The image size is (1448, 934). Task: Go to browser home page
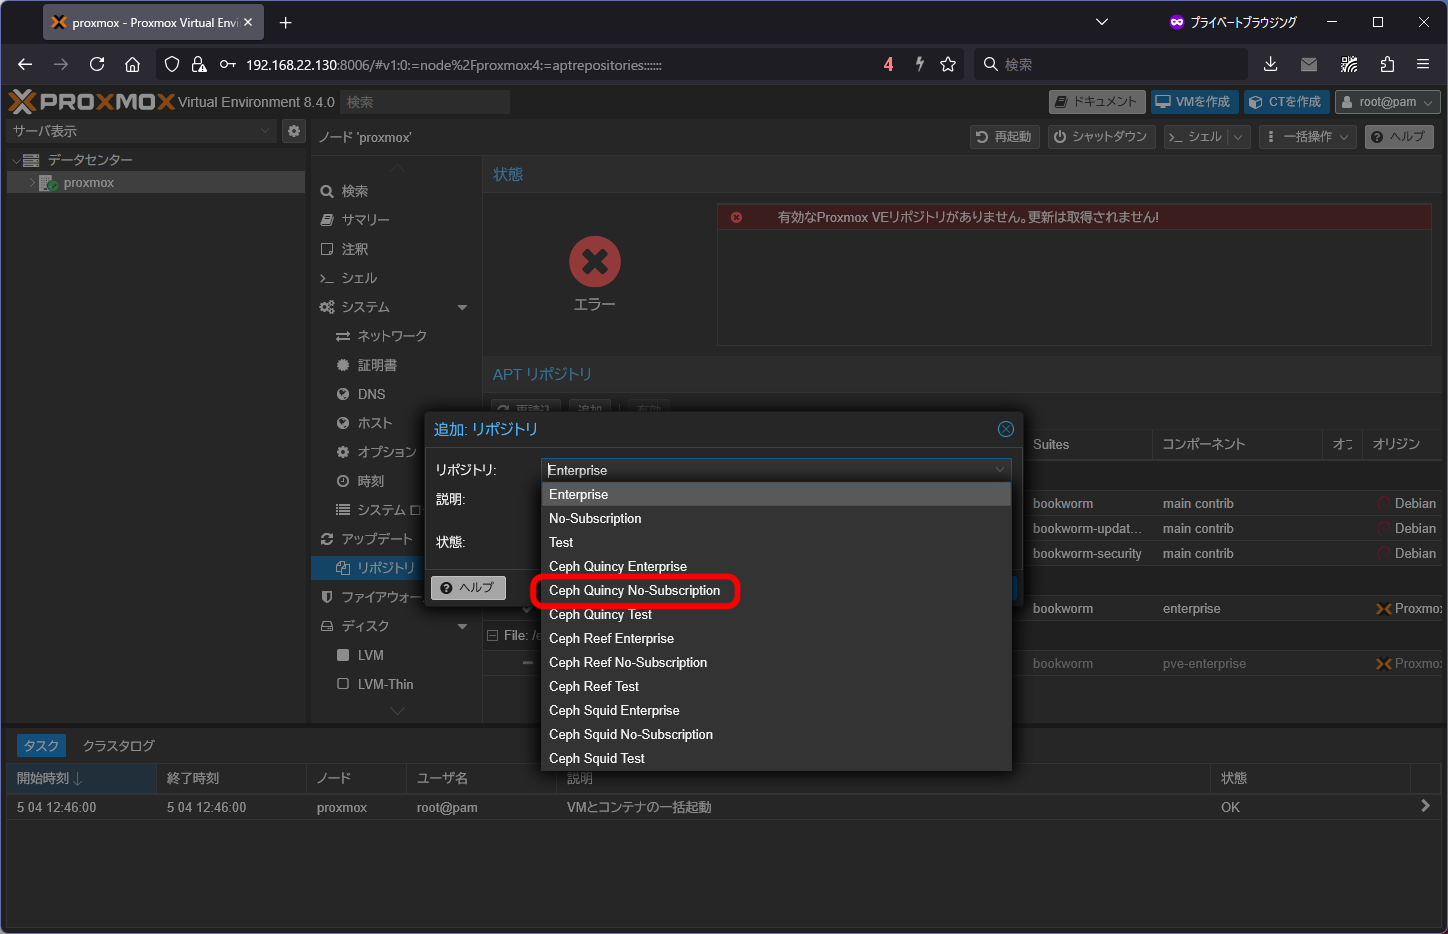click(132, 64)
